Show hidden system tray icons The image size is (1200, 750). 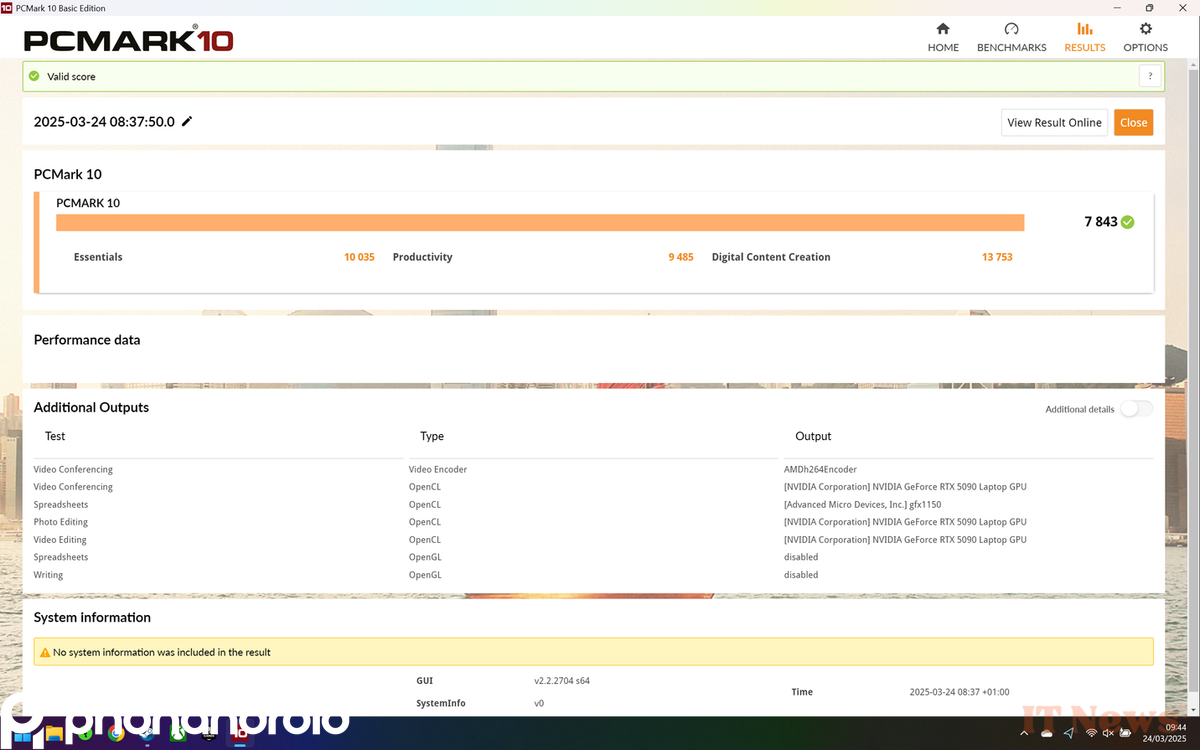click(x=1025, y=733)
